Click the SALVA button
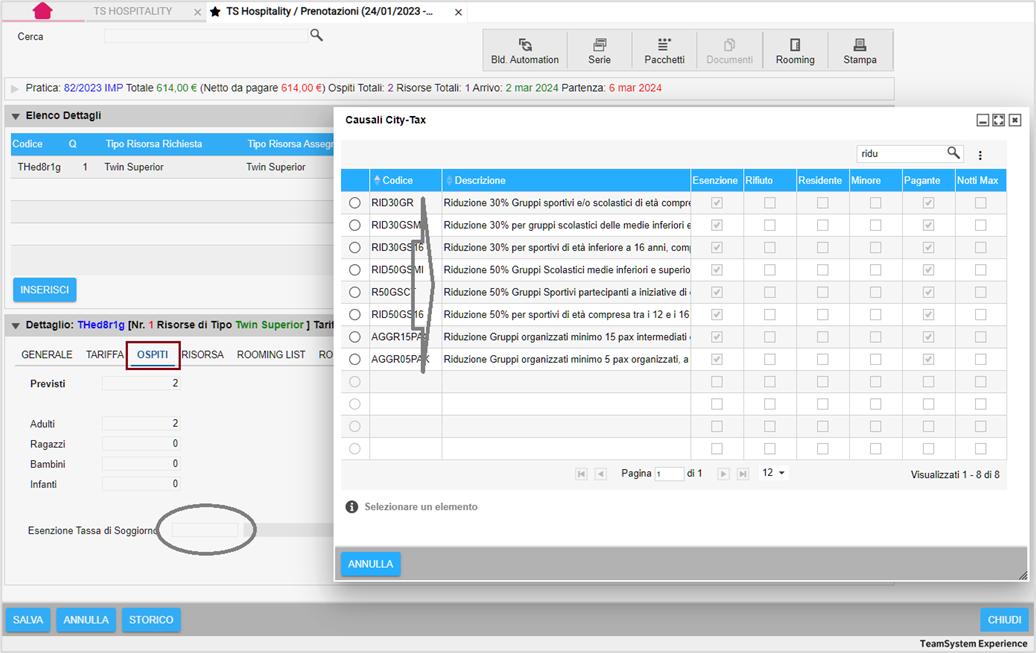This screenshot has width=1036, height=653. pos(28,620)
